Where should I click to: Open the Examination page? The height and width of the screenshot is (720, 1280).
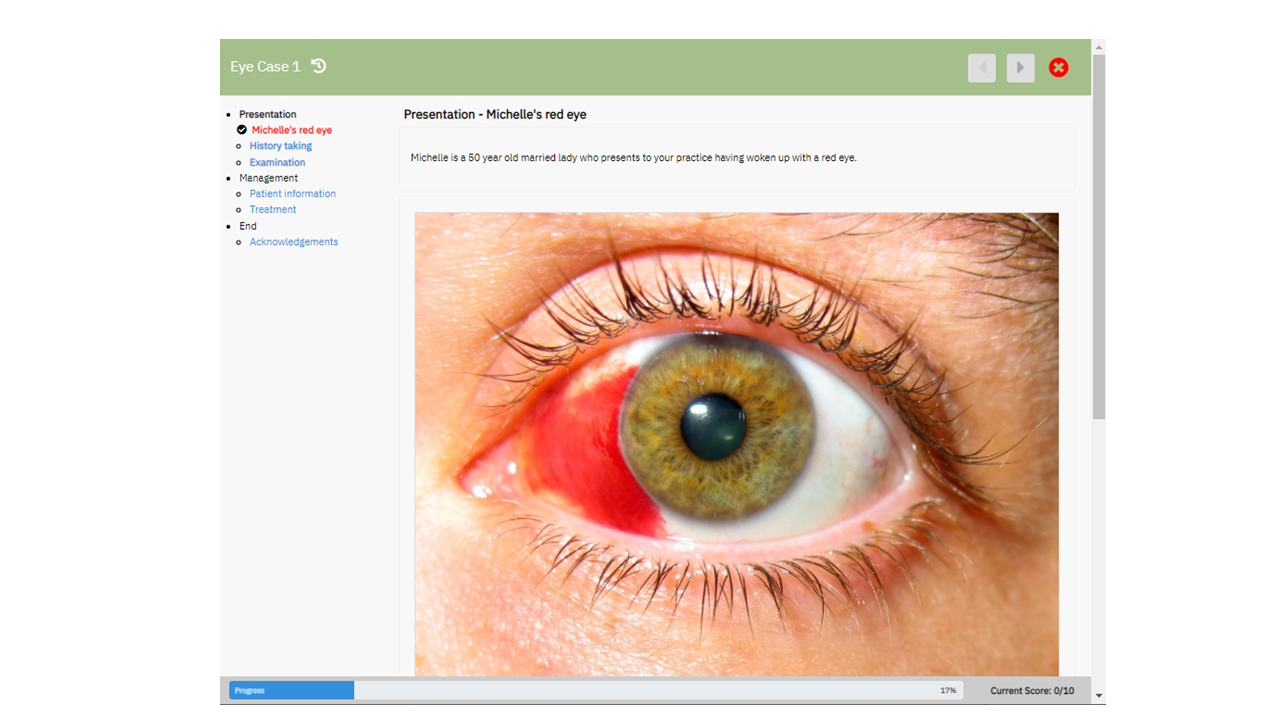pyautogui.click(x=277, y=162)
